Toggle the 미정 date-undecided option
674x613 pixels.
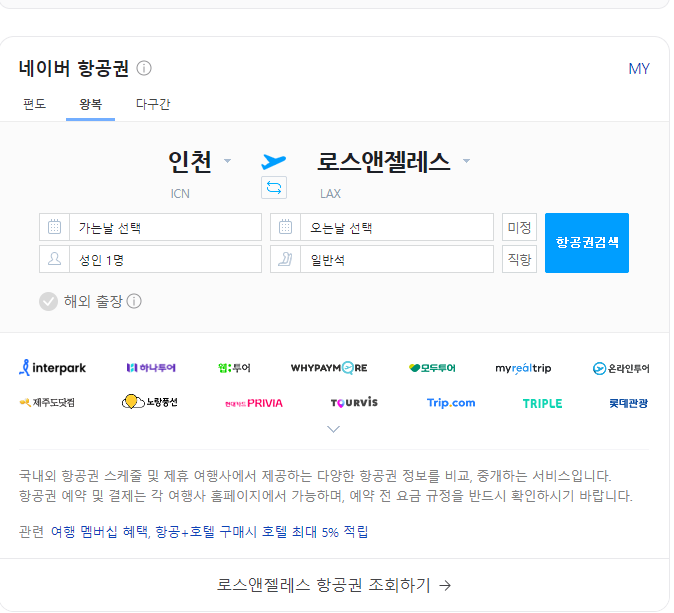click(519, 227)
